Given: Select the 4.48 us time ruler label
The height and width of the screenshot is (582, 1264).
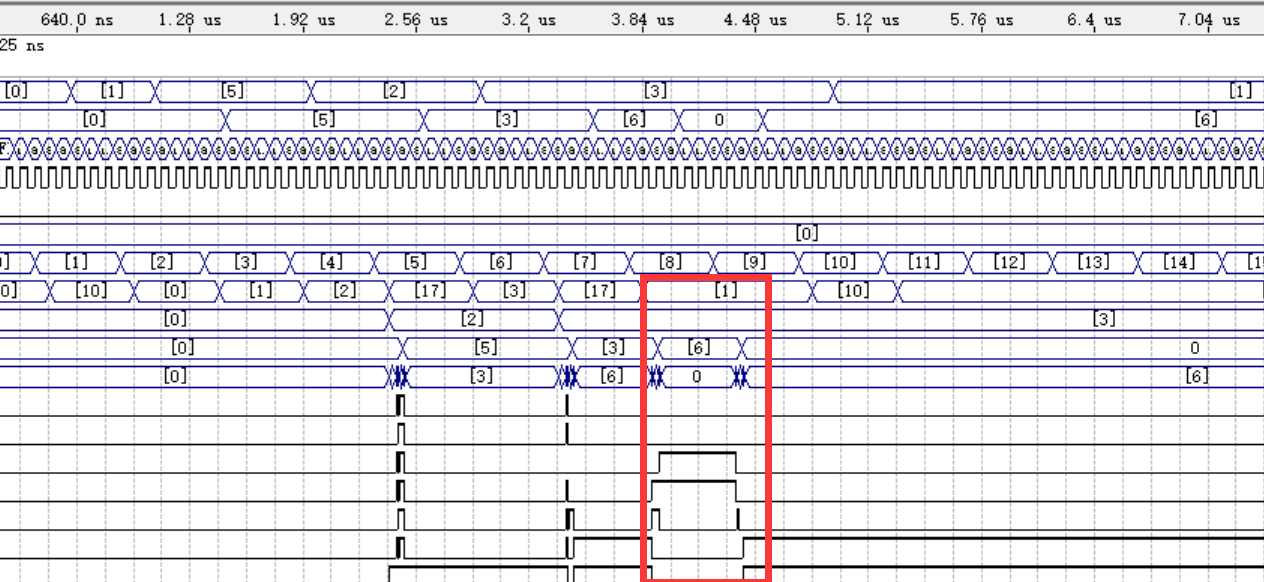Looking at the screenshot, I should pyautogui.click(x=755, y=20).
